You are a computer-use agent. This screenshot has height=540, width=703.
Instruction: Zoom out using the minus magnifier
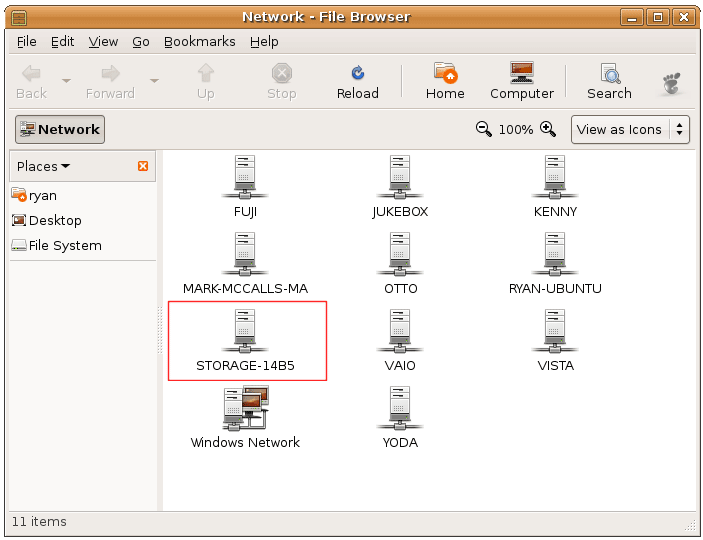coord(484,129)
